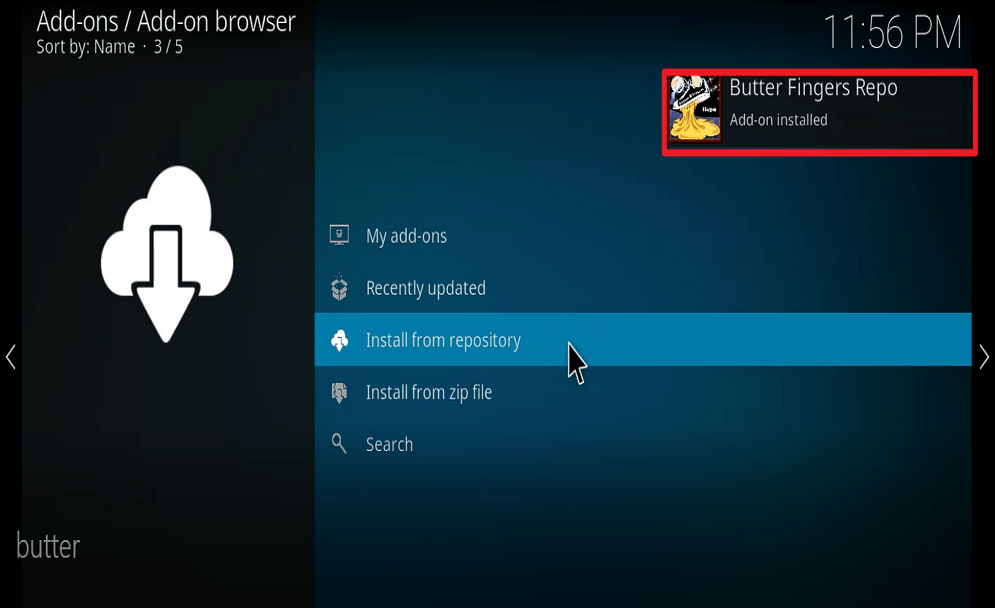Click the Add-on installed notification message

pos(779,120)
